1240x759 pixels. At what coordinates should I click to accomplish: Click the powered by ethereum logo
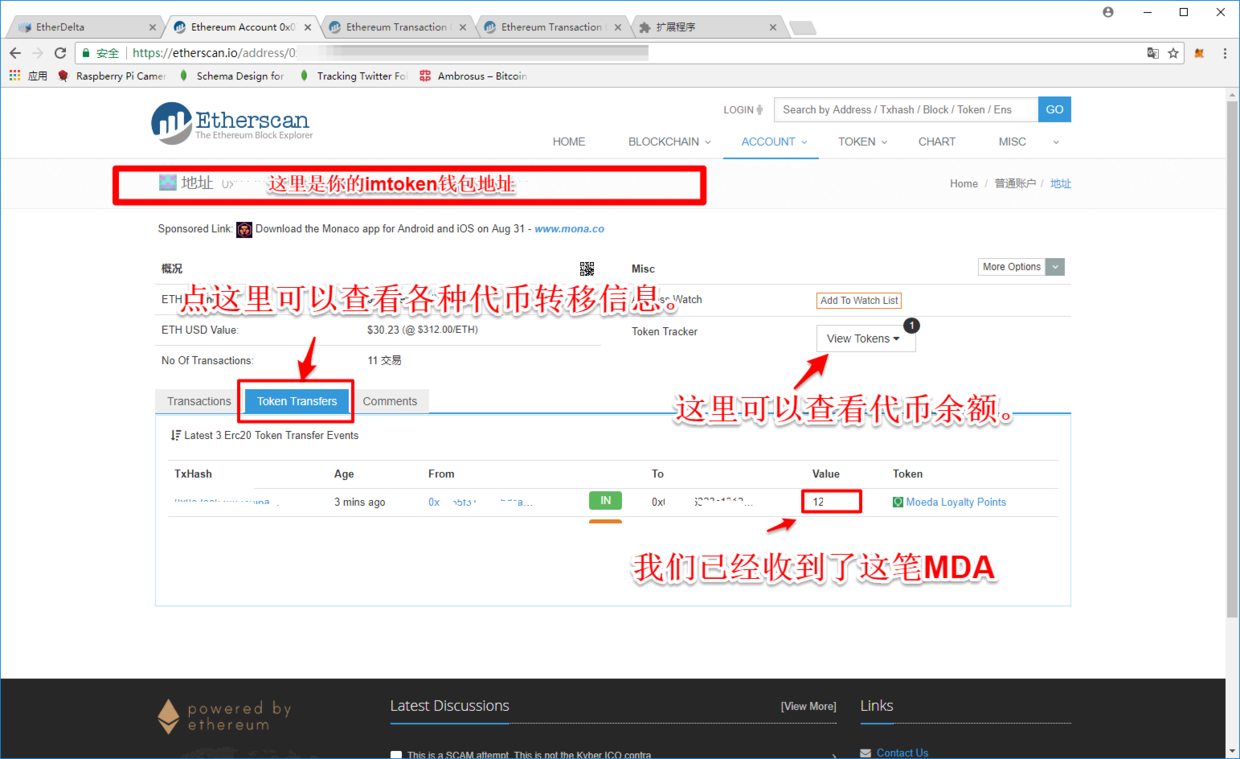tap(225, 716)
